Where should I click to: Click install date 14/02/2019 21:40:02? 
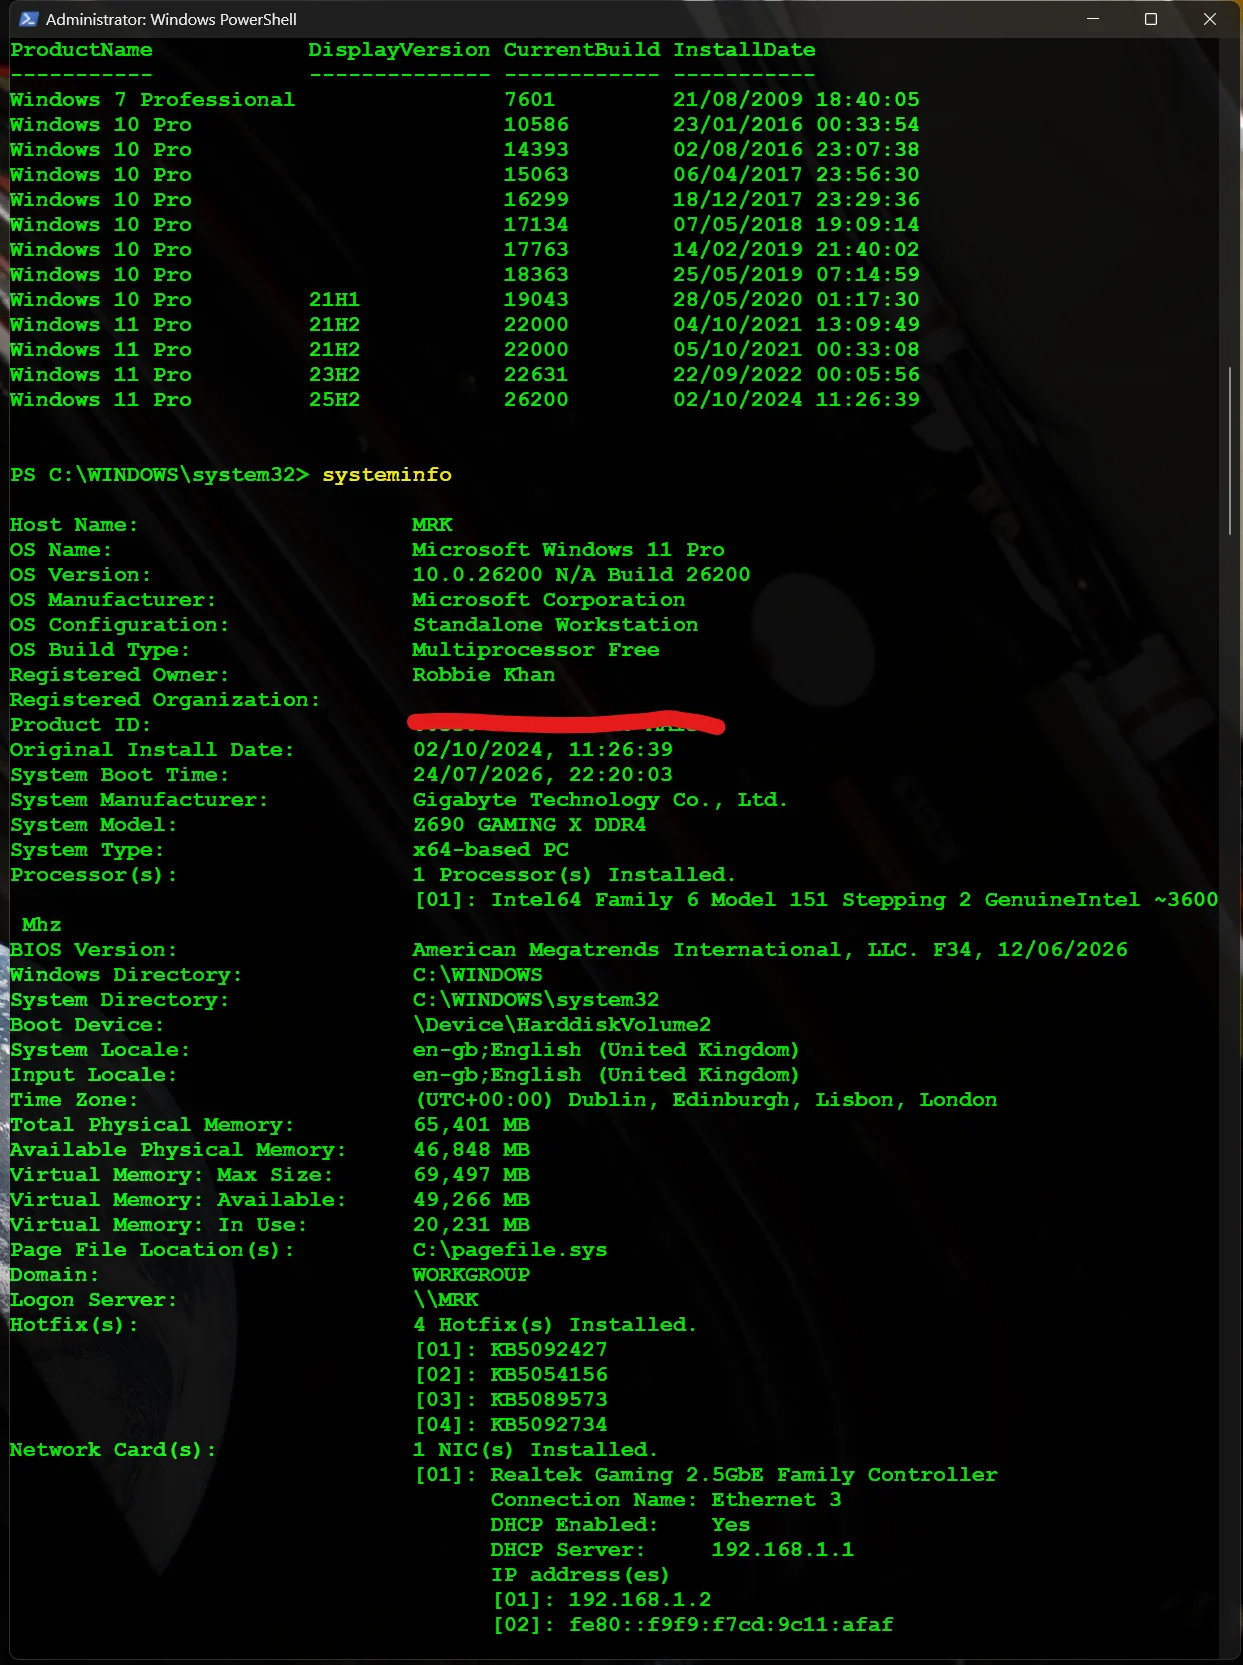(x=796, y=250)
